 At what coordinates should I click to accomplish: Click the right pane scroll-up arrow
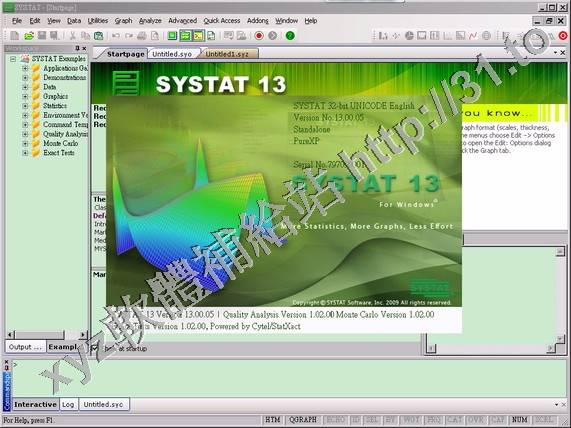click(x=560, y=251)
